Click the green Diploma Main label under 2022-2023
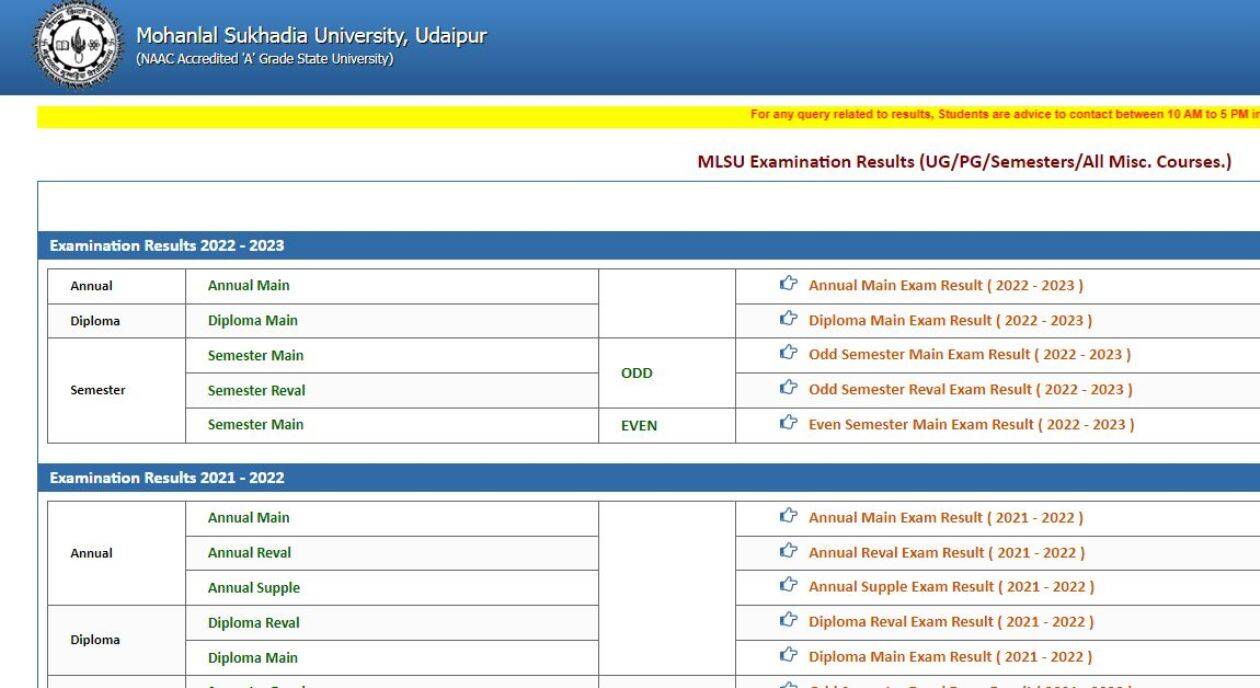Viewport: 1260px width, 688px height. tap(251, 320)
